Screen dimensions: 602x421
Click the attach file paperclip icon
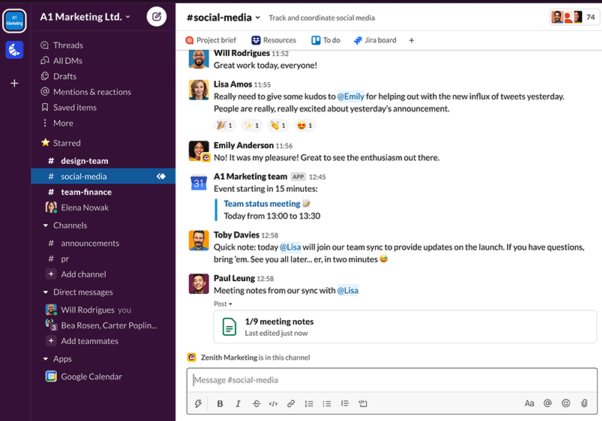[584, 404]
